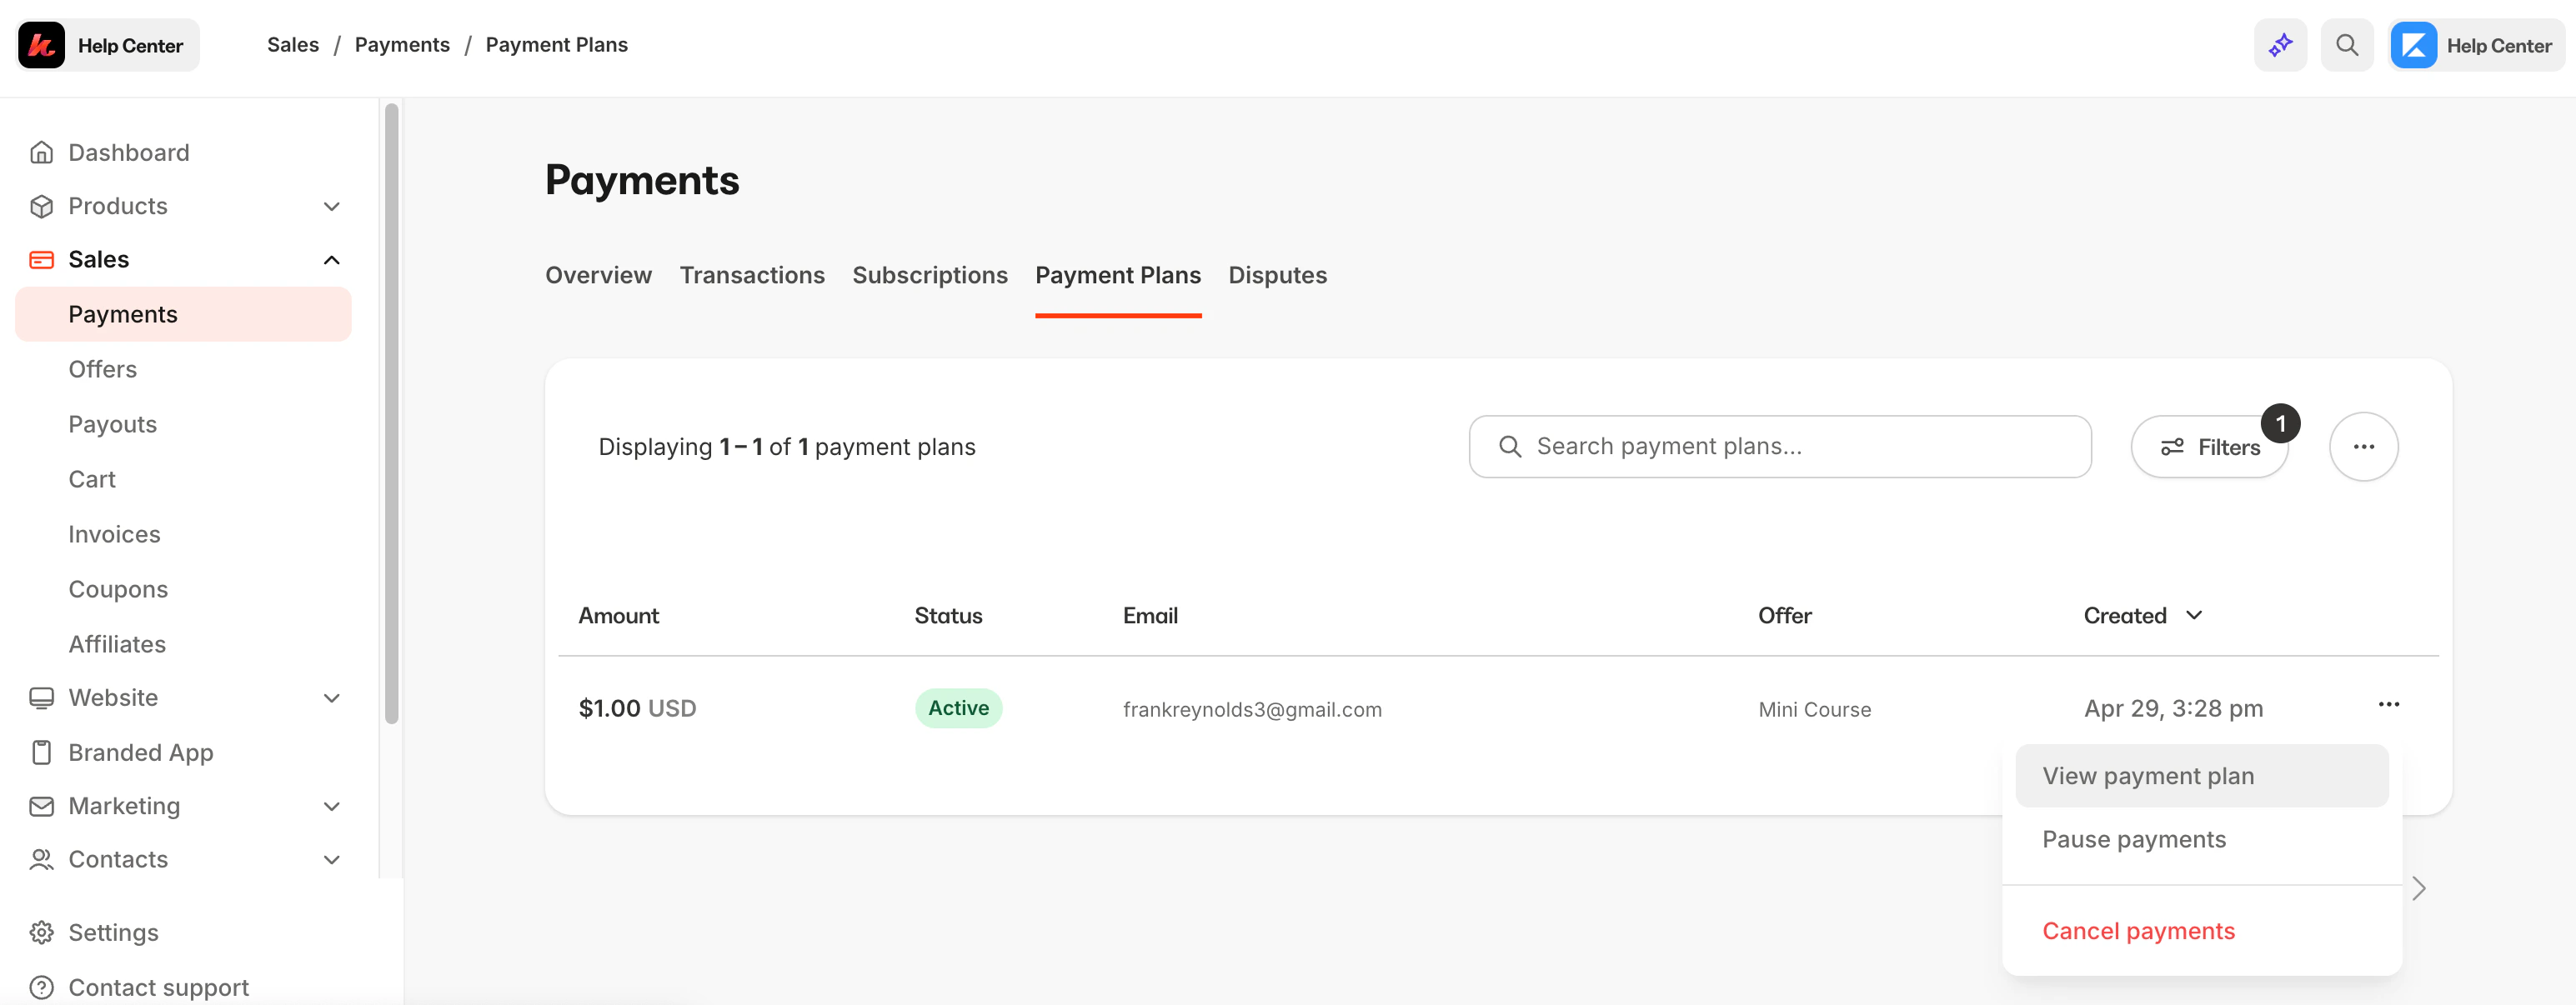Click the search payment plans field

(1778, 447)
